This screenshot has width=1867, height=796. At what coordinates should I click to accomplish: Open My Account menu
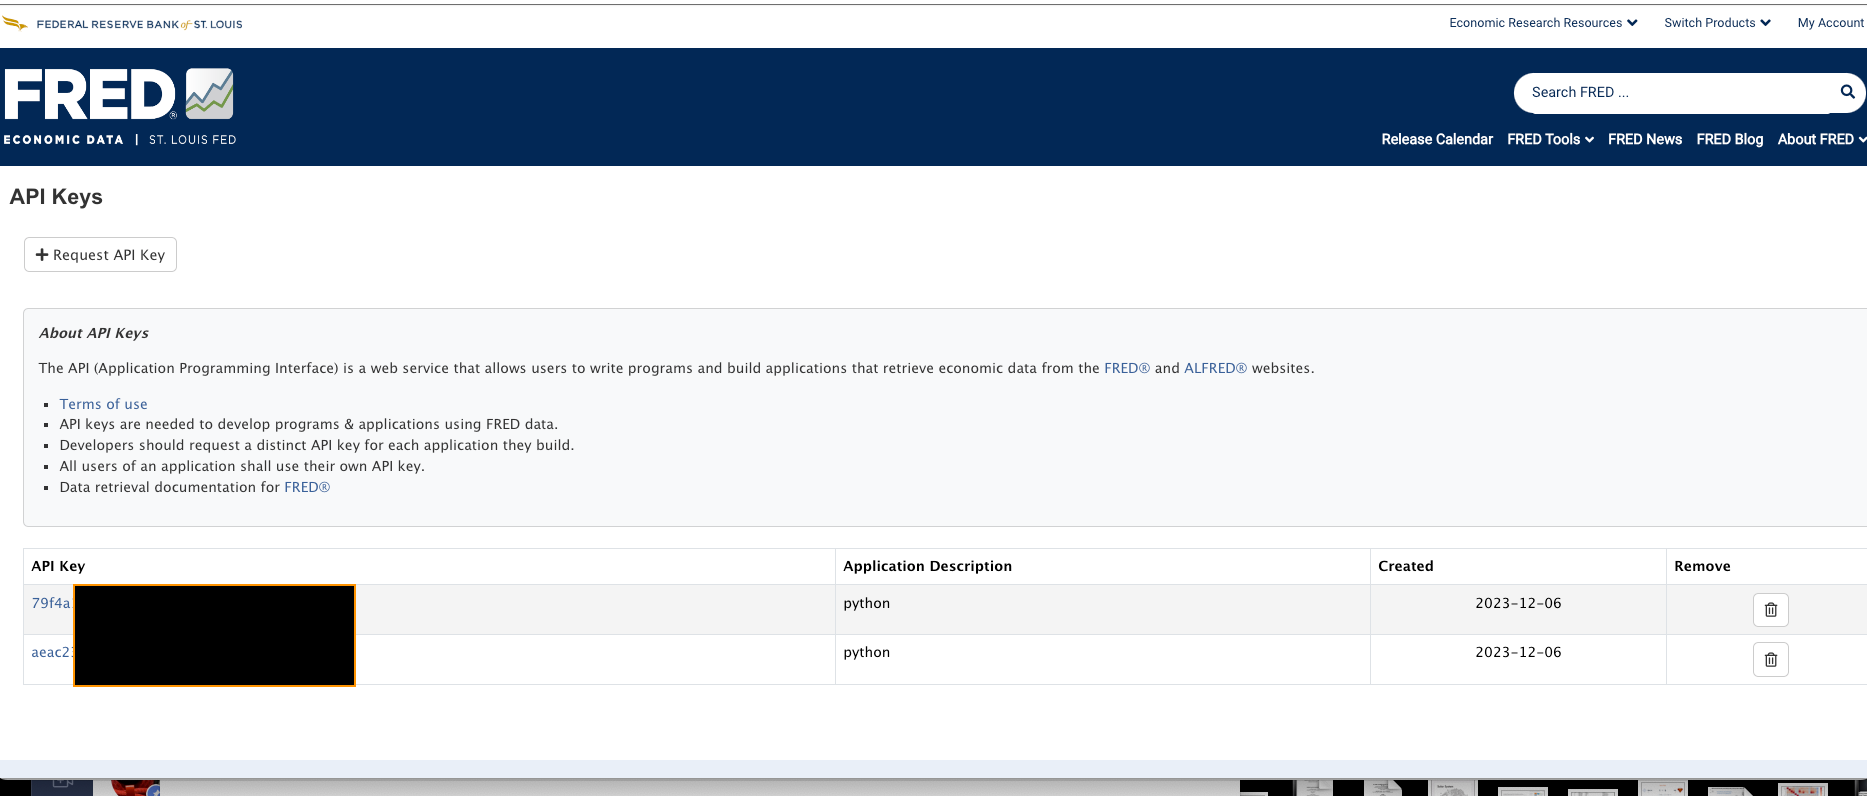[x=1830, y=23]
